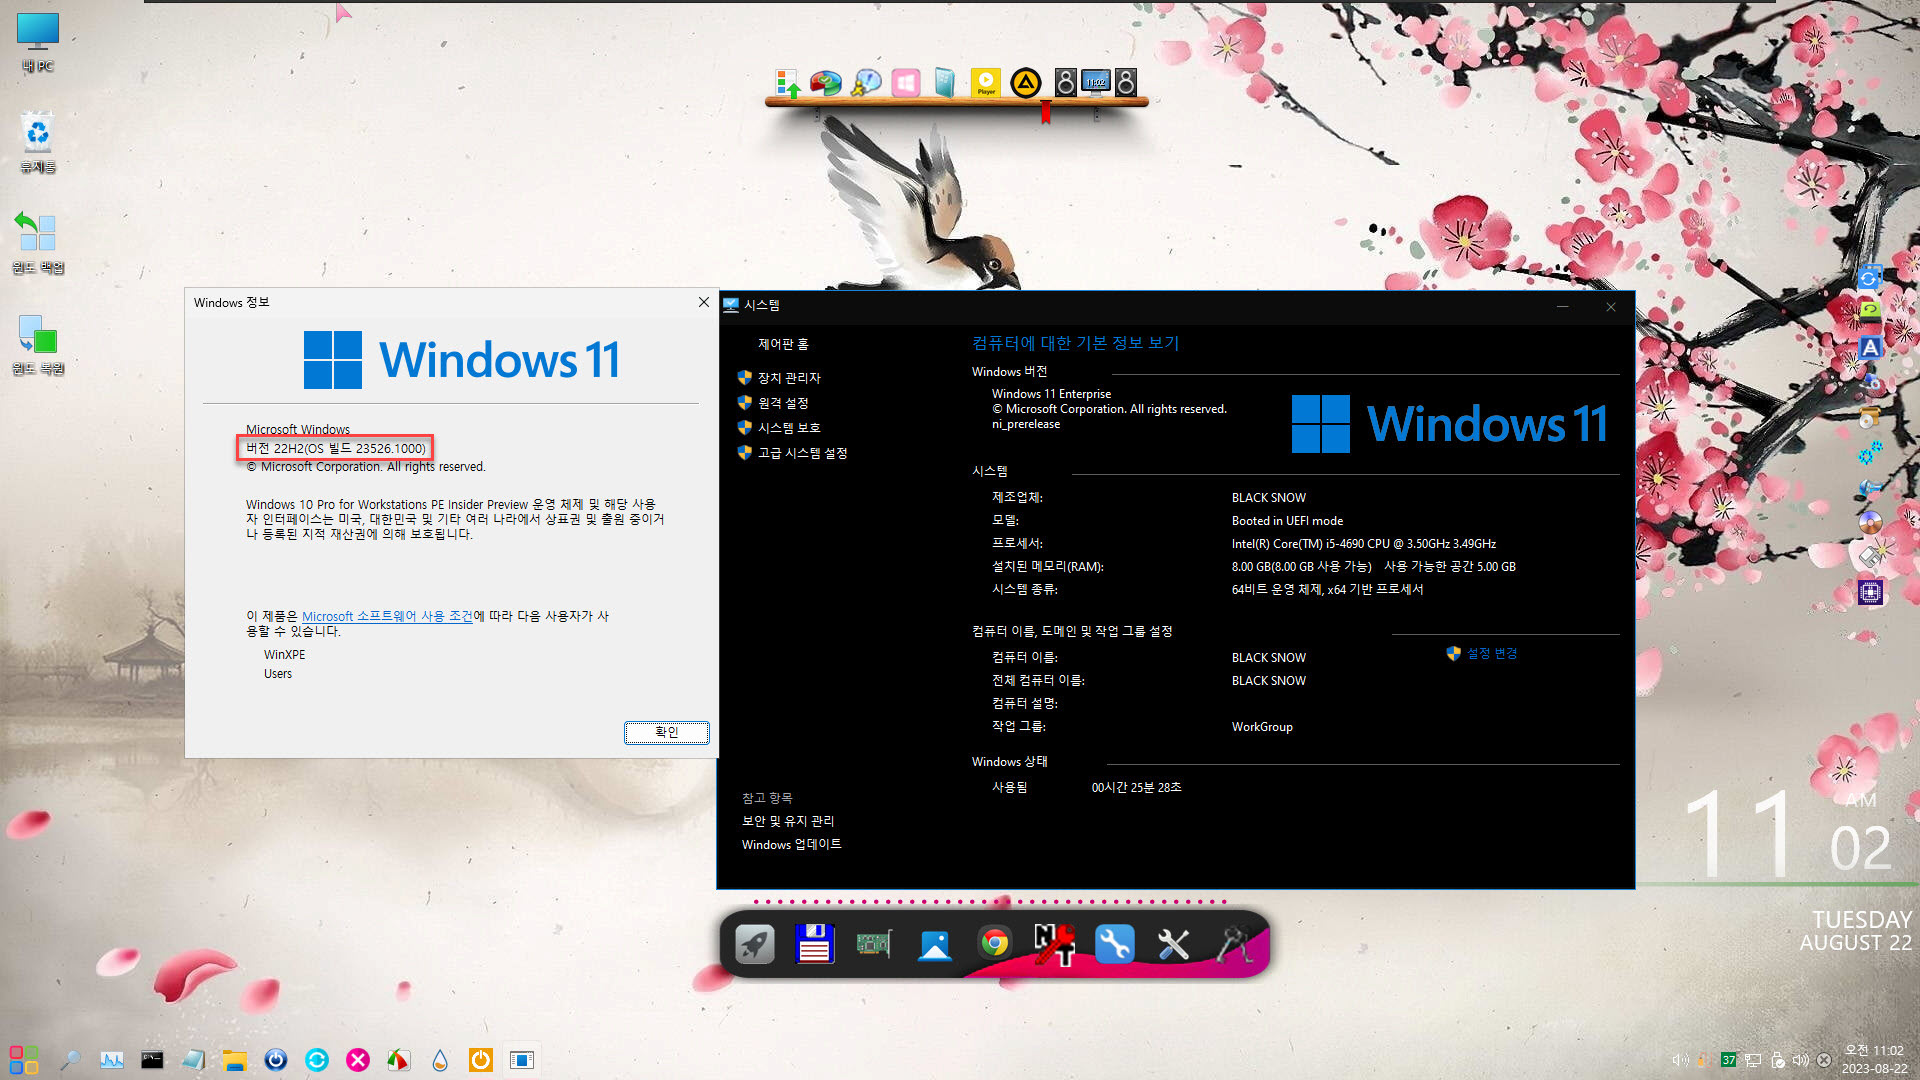Screen dimensions: 1920x1080
Task: Open the notepad icon on the taskbar
Action: coord(193,1060)
